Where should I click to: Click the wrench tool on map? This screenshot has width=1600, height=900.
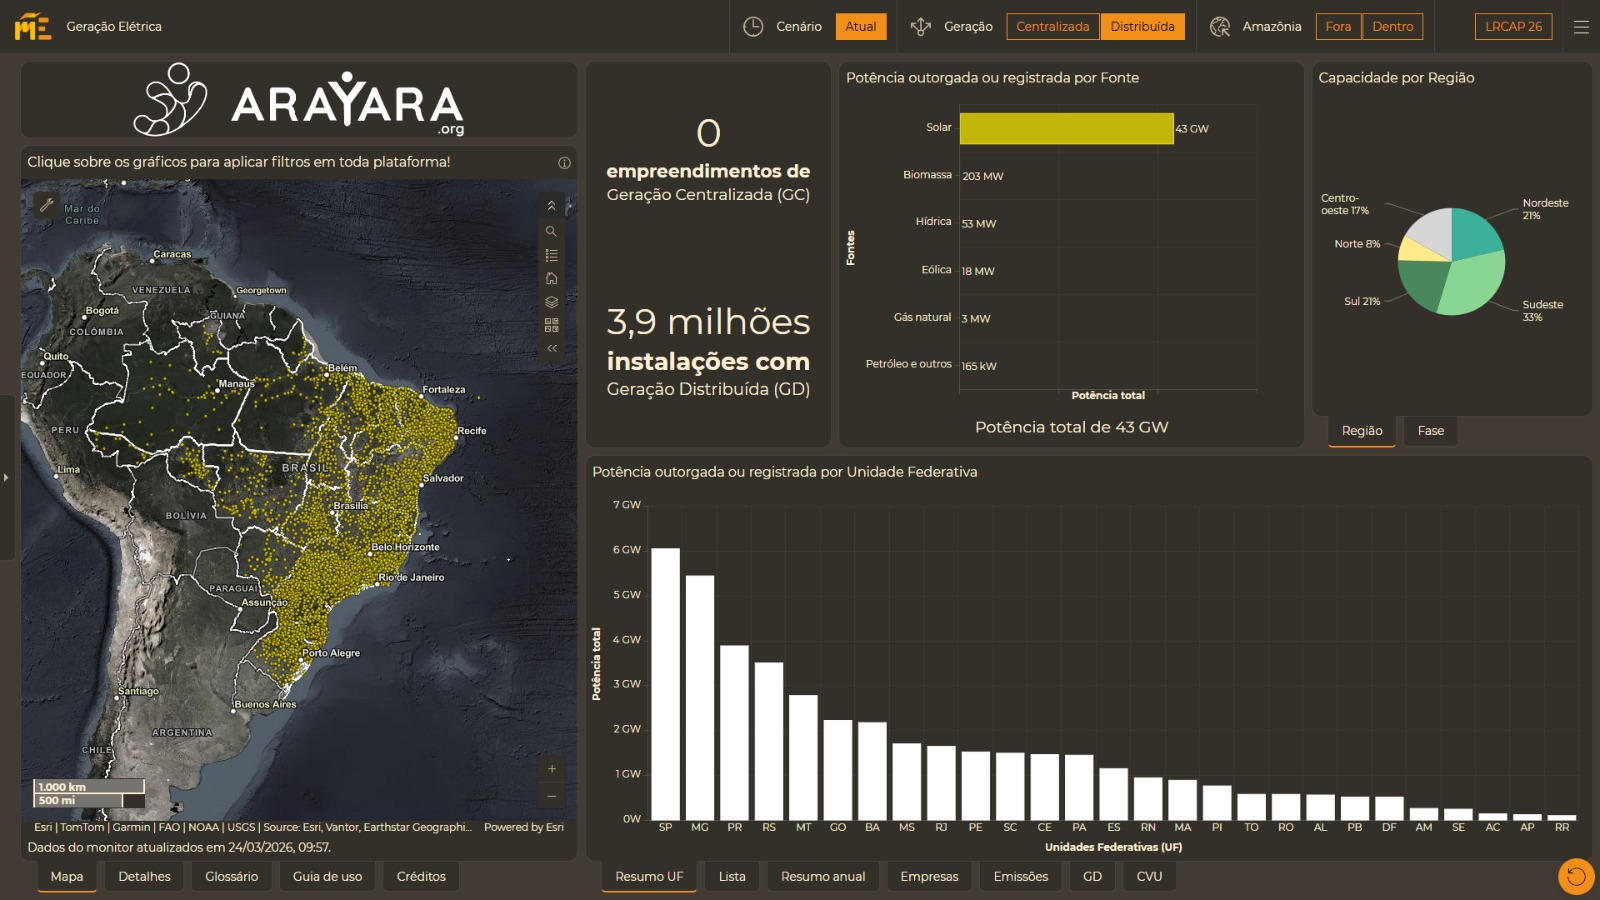46,205
